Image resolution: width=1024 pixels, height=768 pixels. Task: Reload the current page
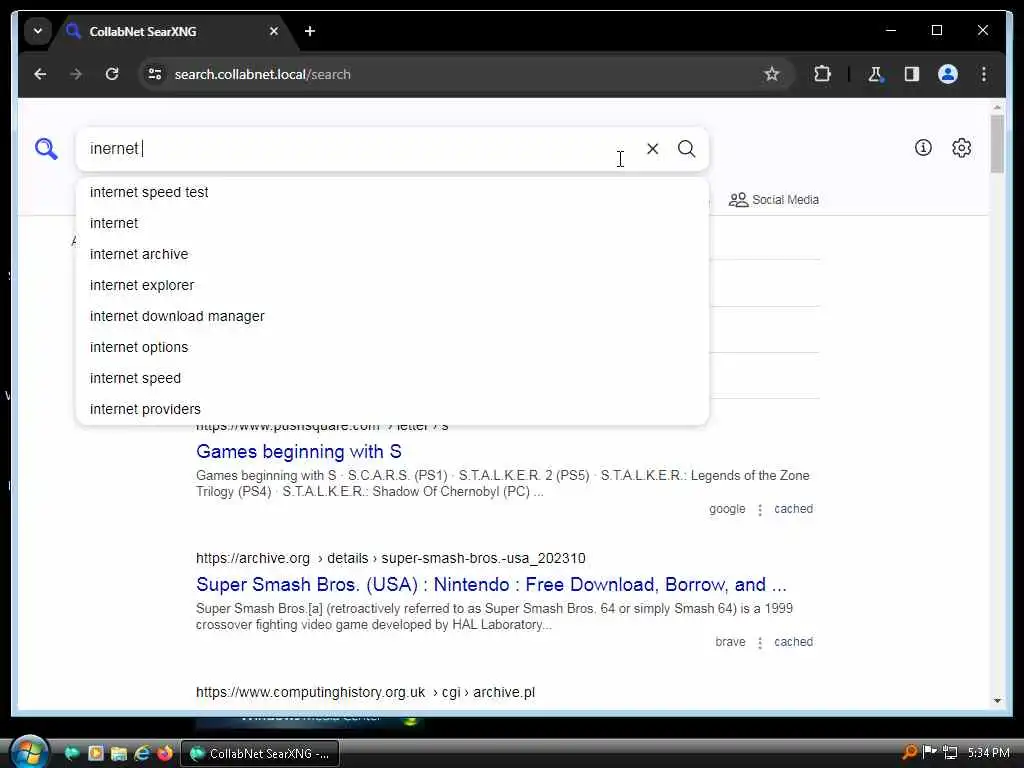[x=112, y=74]
